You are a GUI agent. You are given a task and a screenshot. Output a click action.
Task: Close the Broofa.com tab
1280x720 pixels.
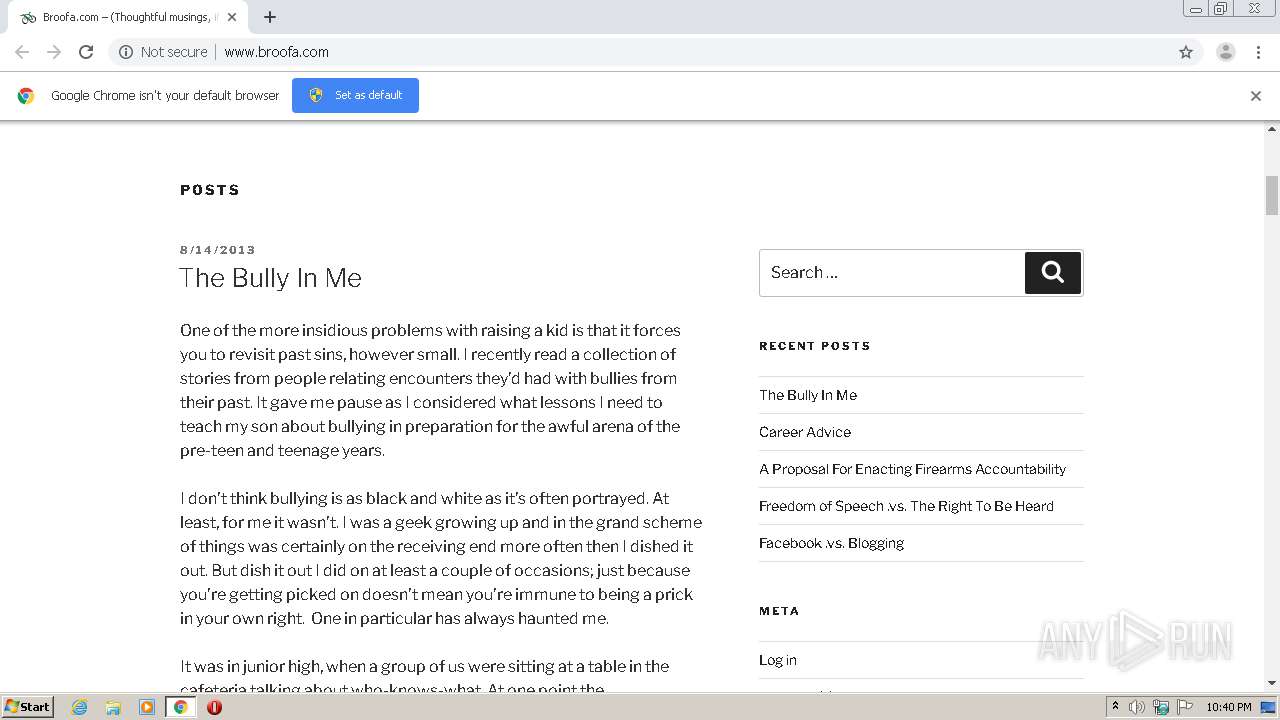[232, 17]
